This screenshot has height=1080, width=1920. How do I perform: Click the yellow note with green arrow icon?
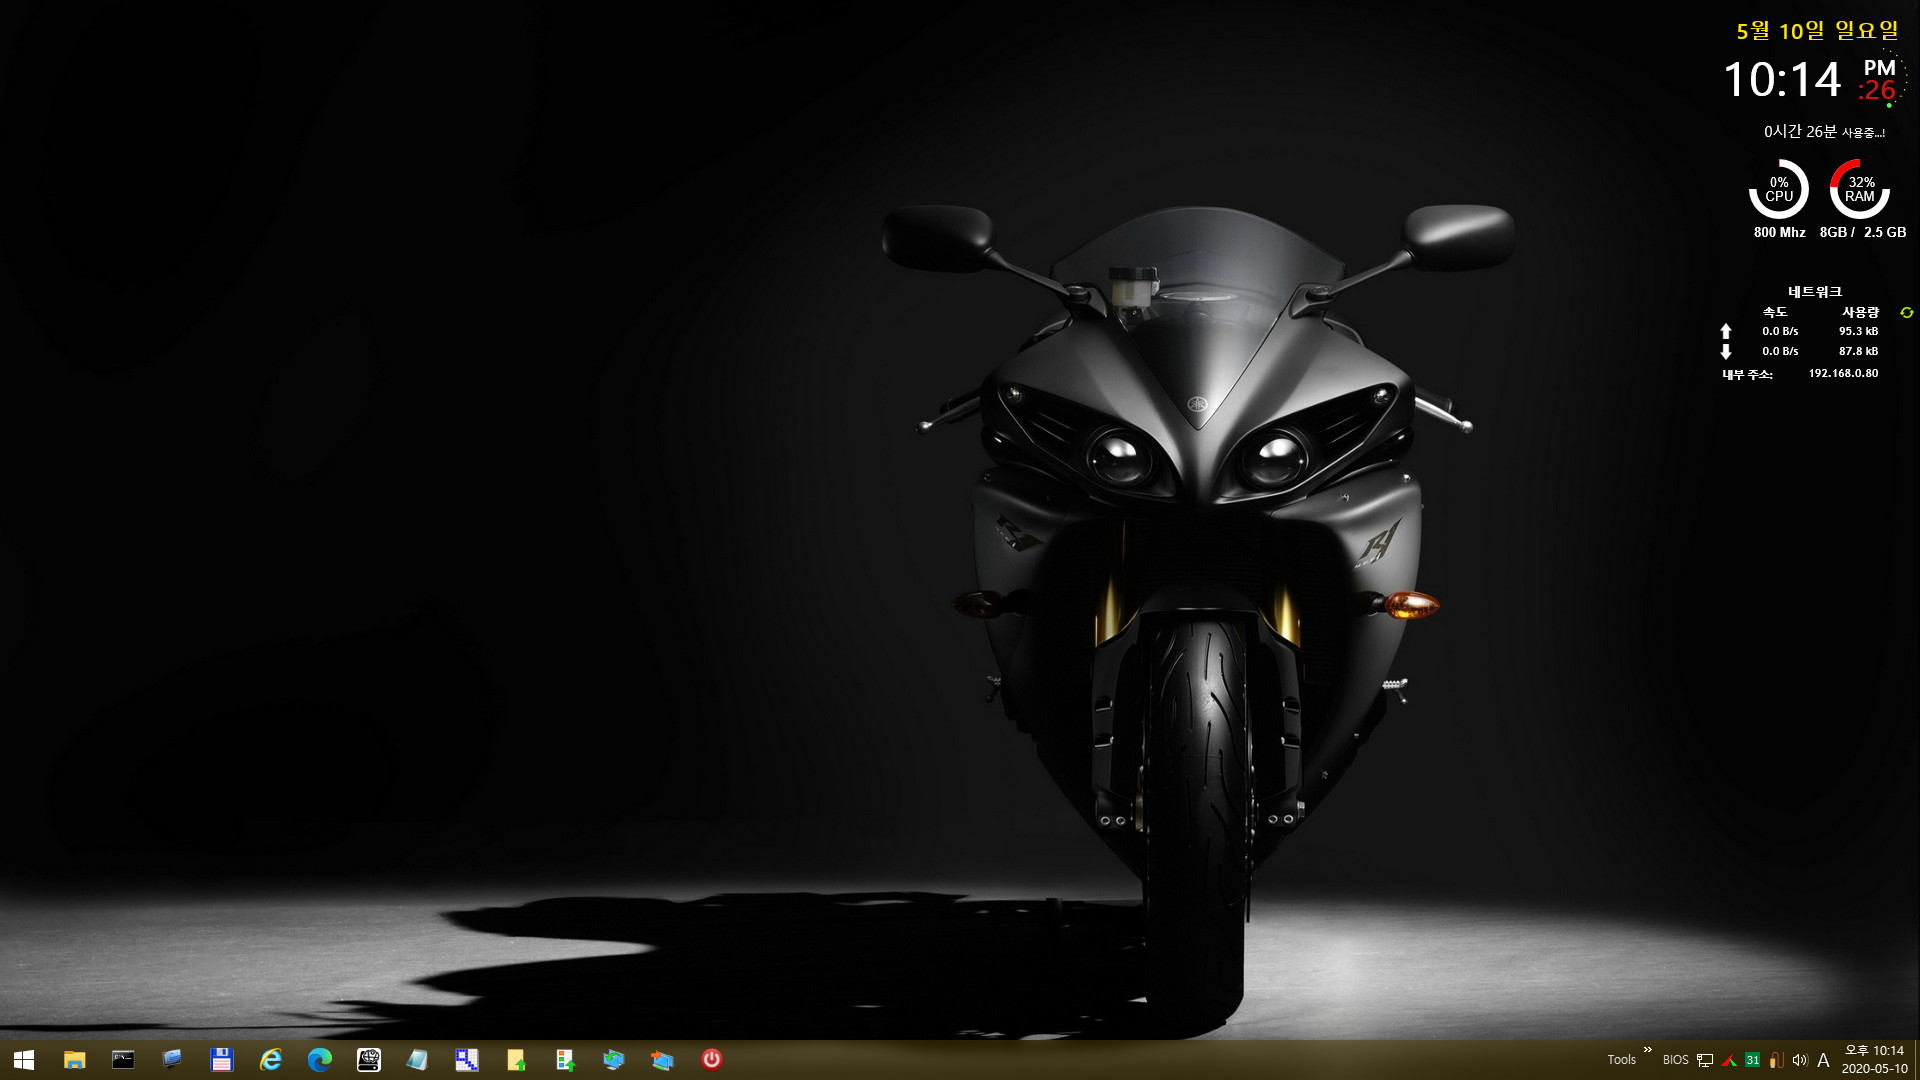tap(516, 1060)
